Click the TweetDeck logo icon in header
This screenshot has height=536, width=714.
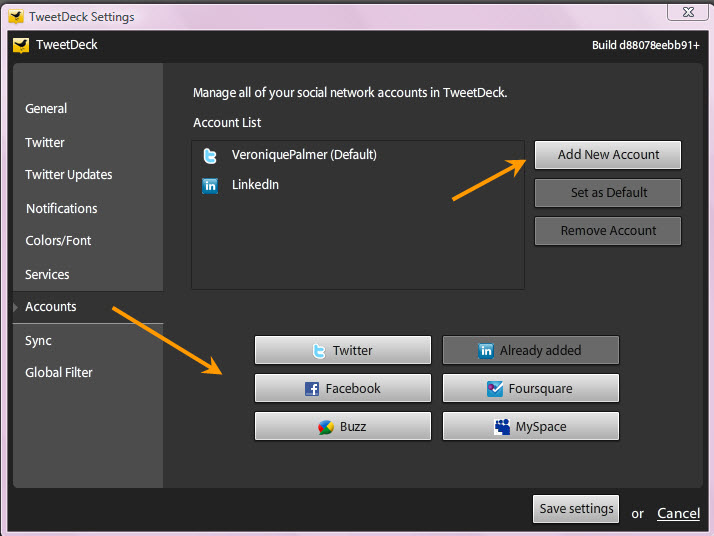[x=21, y=45]
